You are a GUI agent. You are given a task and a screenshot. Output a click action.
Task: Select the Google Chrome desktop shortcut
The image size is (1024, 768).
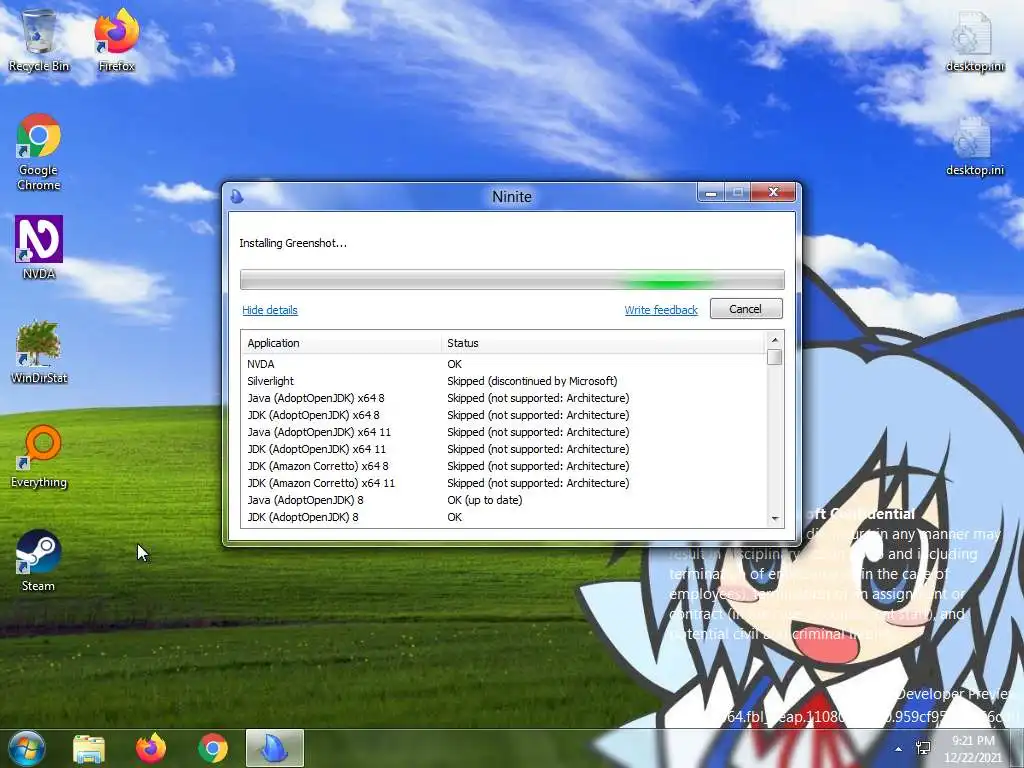pos(39,152)
